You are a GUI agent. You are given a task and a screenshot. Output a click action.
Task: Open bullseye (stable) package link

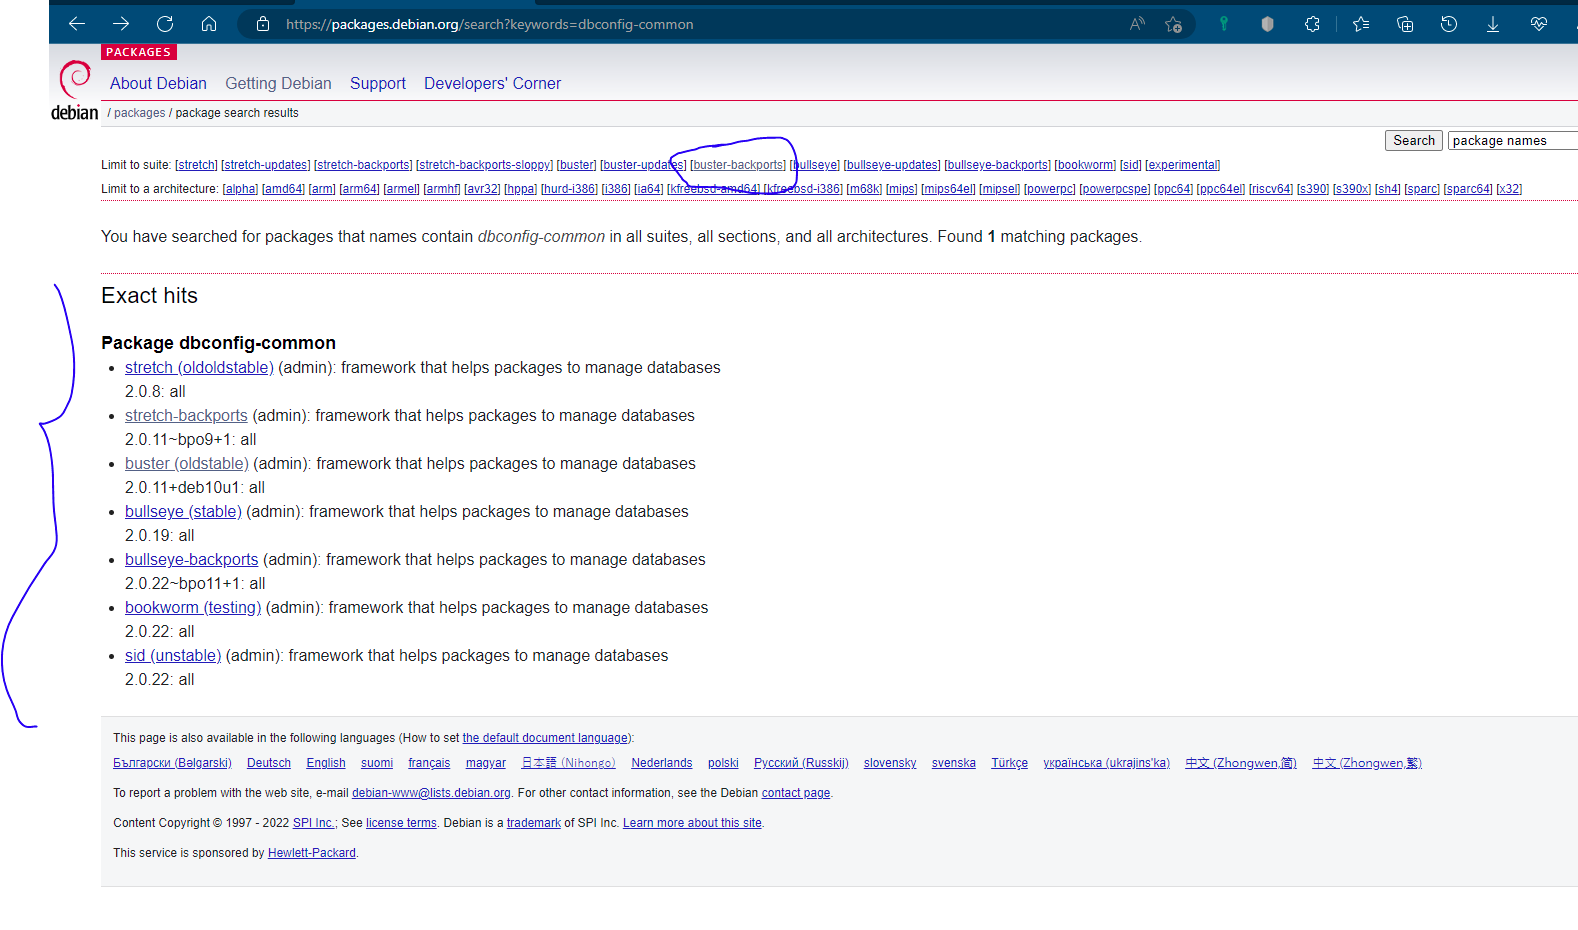tap(183, 512)
